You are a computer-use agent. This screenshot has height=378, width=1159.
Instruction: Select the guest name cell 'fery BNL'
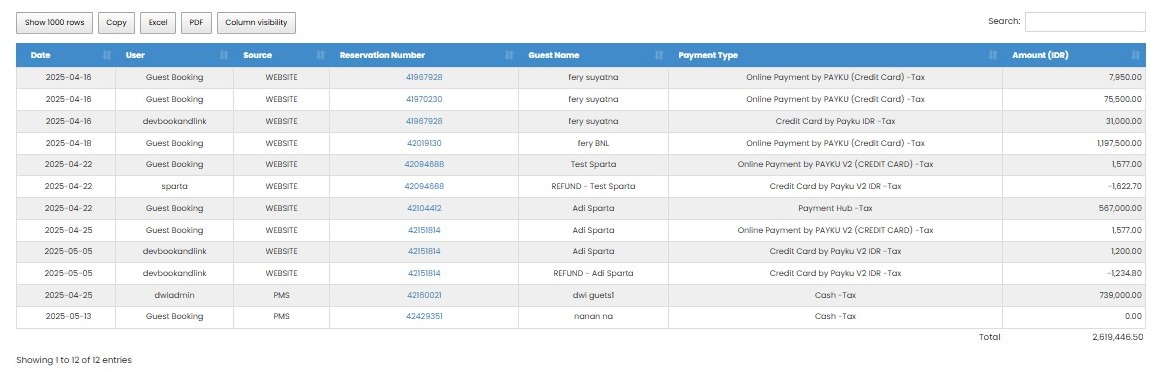click(594, 143)
